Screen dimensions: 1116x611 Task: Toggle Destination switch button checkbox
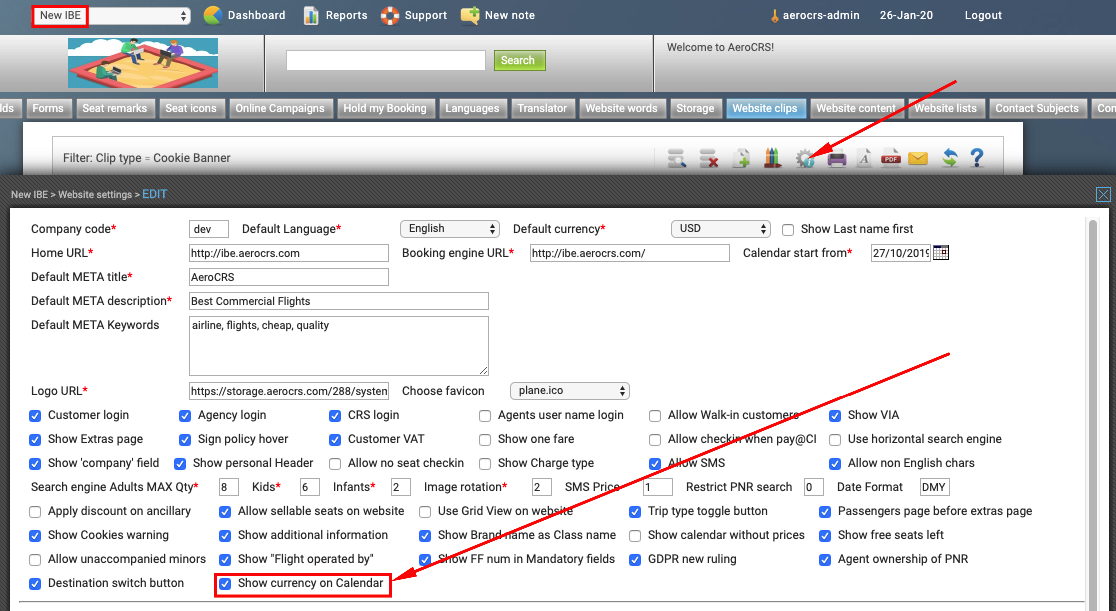point(35,584)
